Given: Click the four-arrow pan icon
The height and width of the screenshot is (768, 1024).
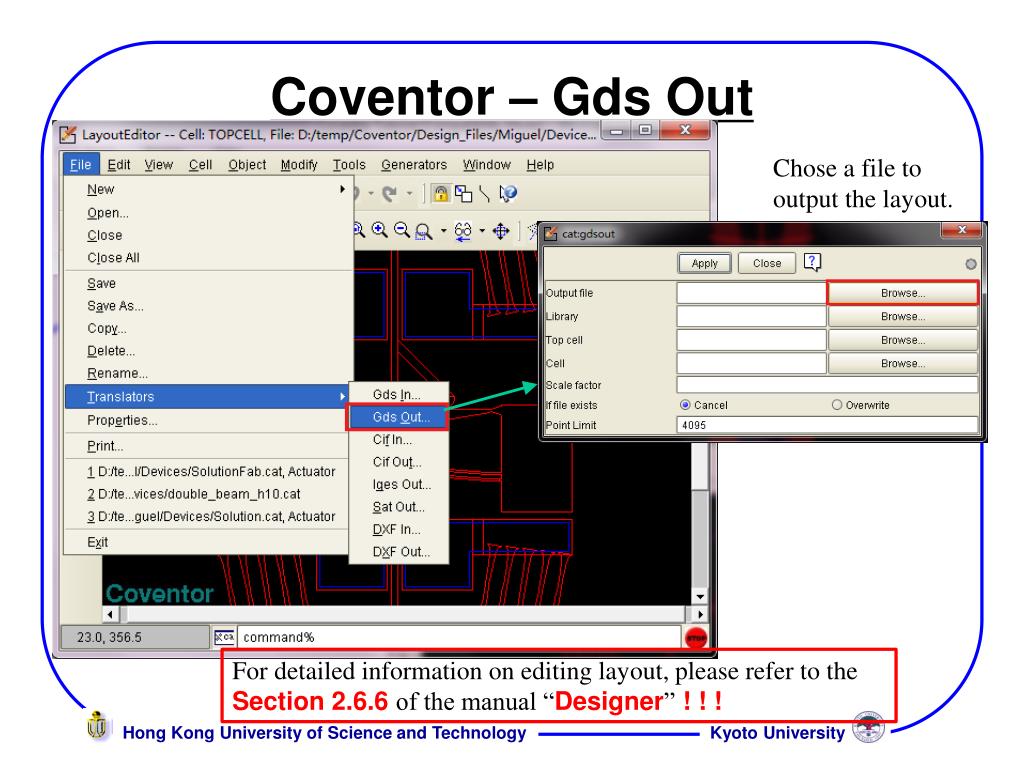Looking at the screenshot, I should click(501, 231).
